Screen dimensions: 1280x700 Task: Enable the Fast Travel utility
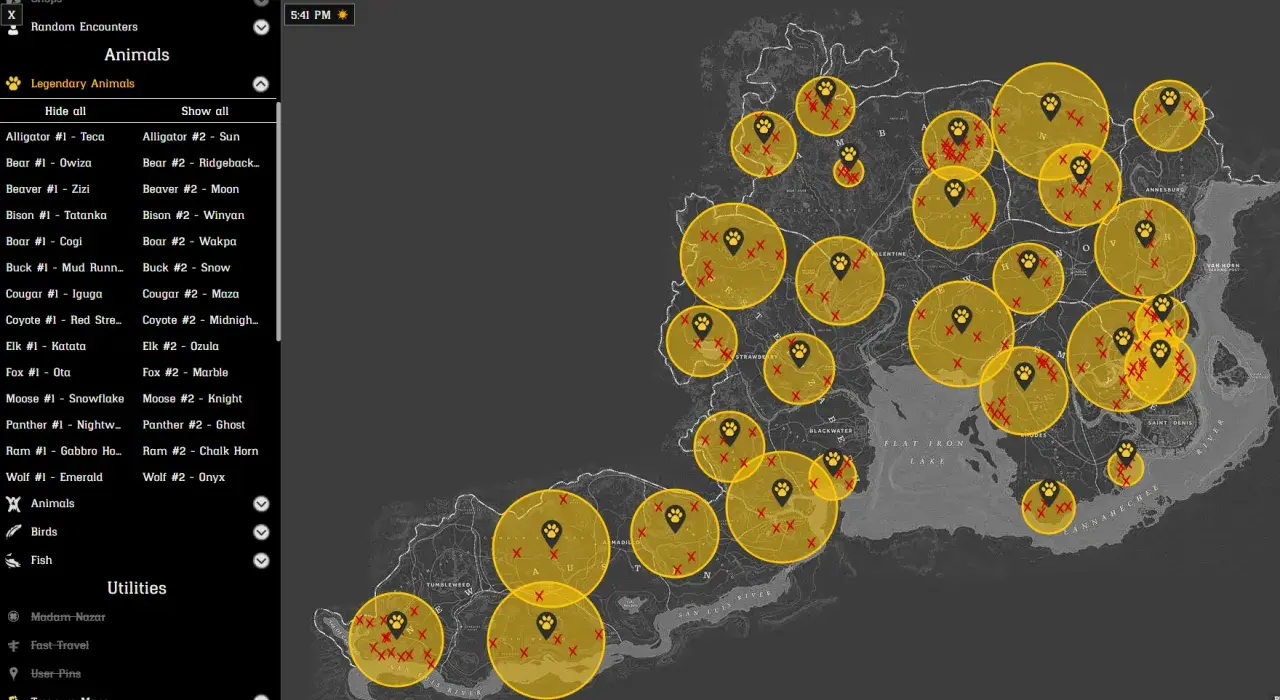[60, 645]
